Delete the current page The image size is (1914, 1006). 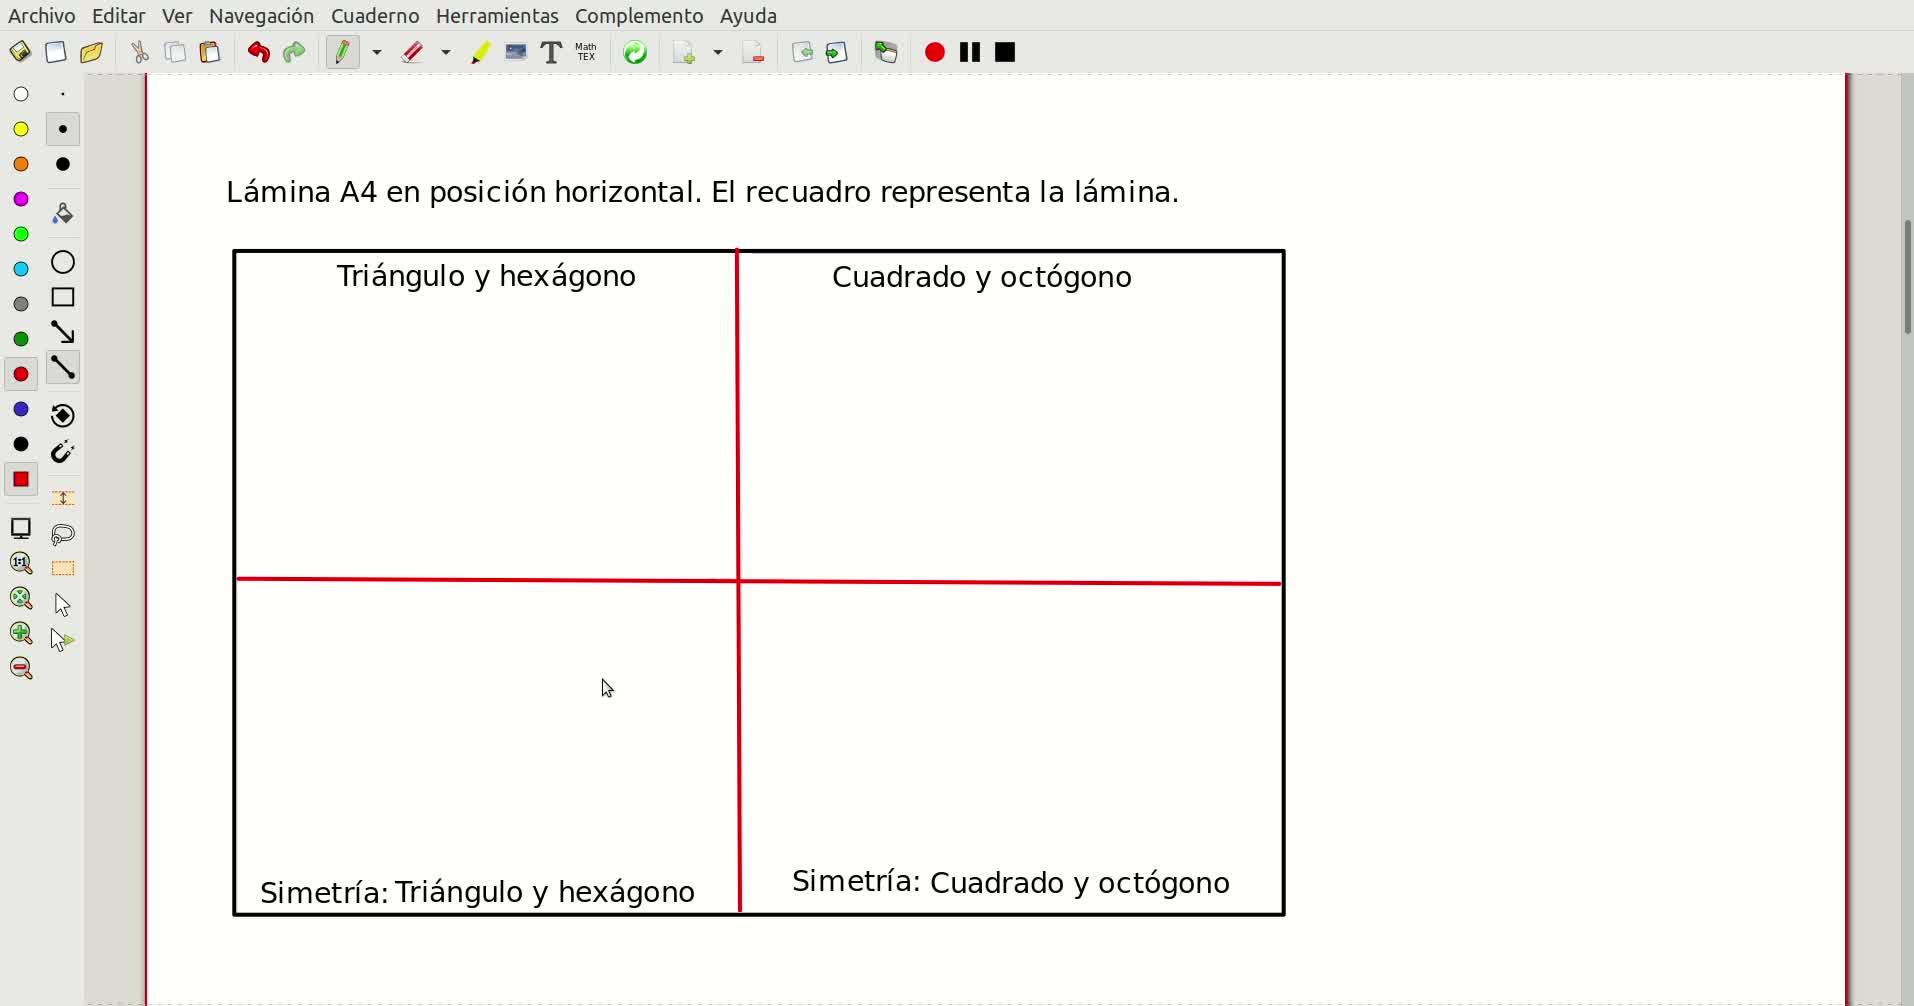pyautogui.click(x=754, y=52)
